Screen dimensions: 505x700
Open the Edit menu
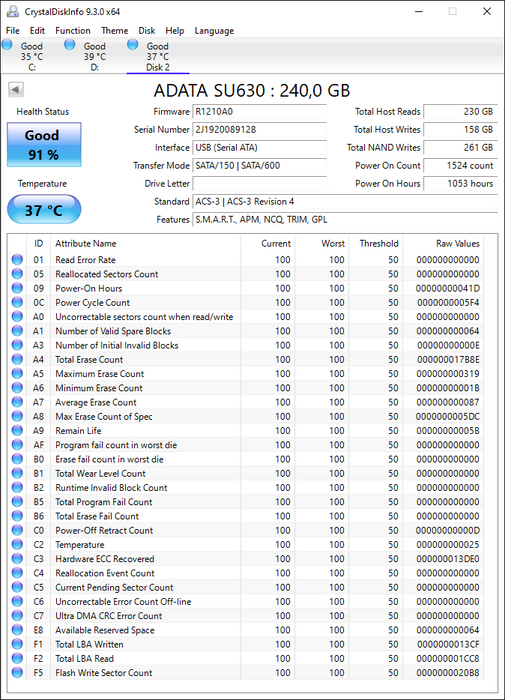coord(37,31)
